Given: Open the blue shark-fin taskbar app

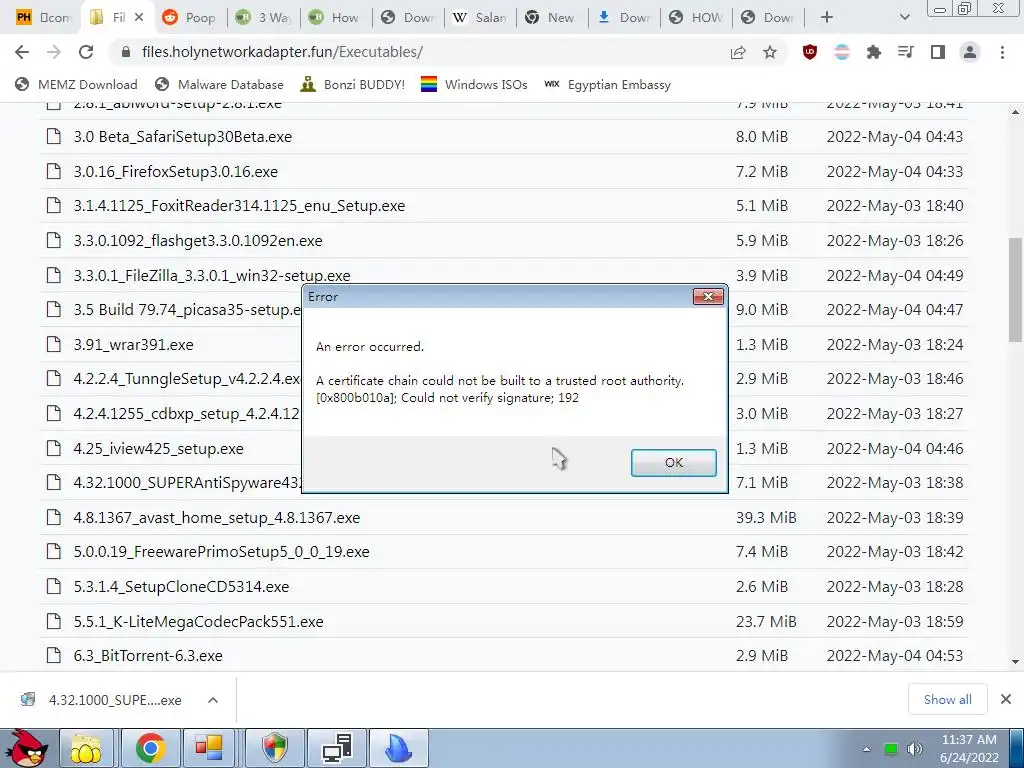Looking at the screenshot, I should click(x=398, y=748).
